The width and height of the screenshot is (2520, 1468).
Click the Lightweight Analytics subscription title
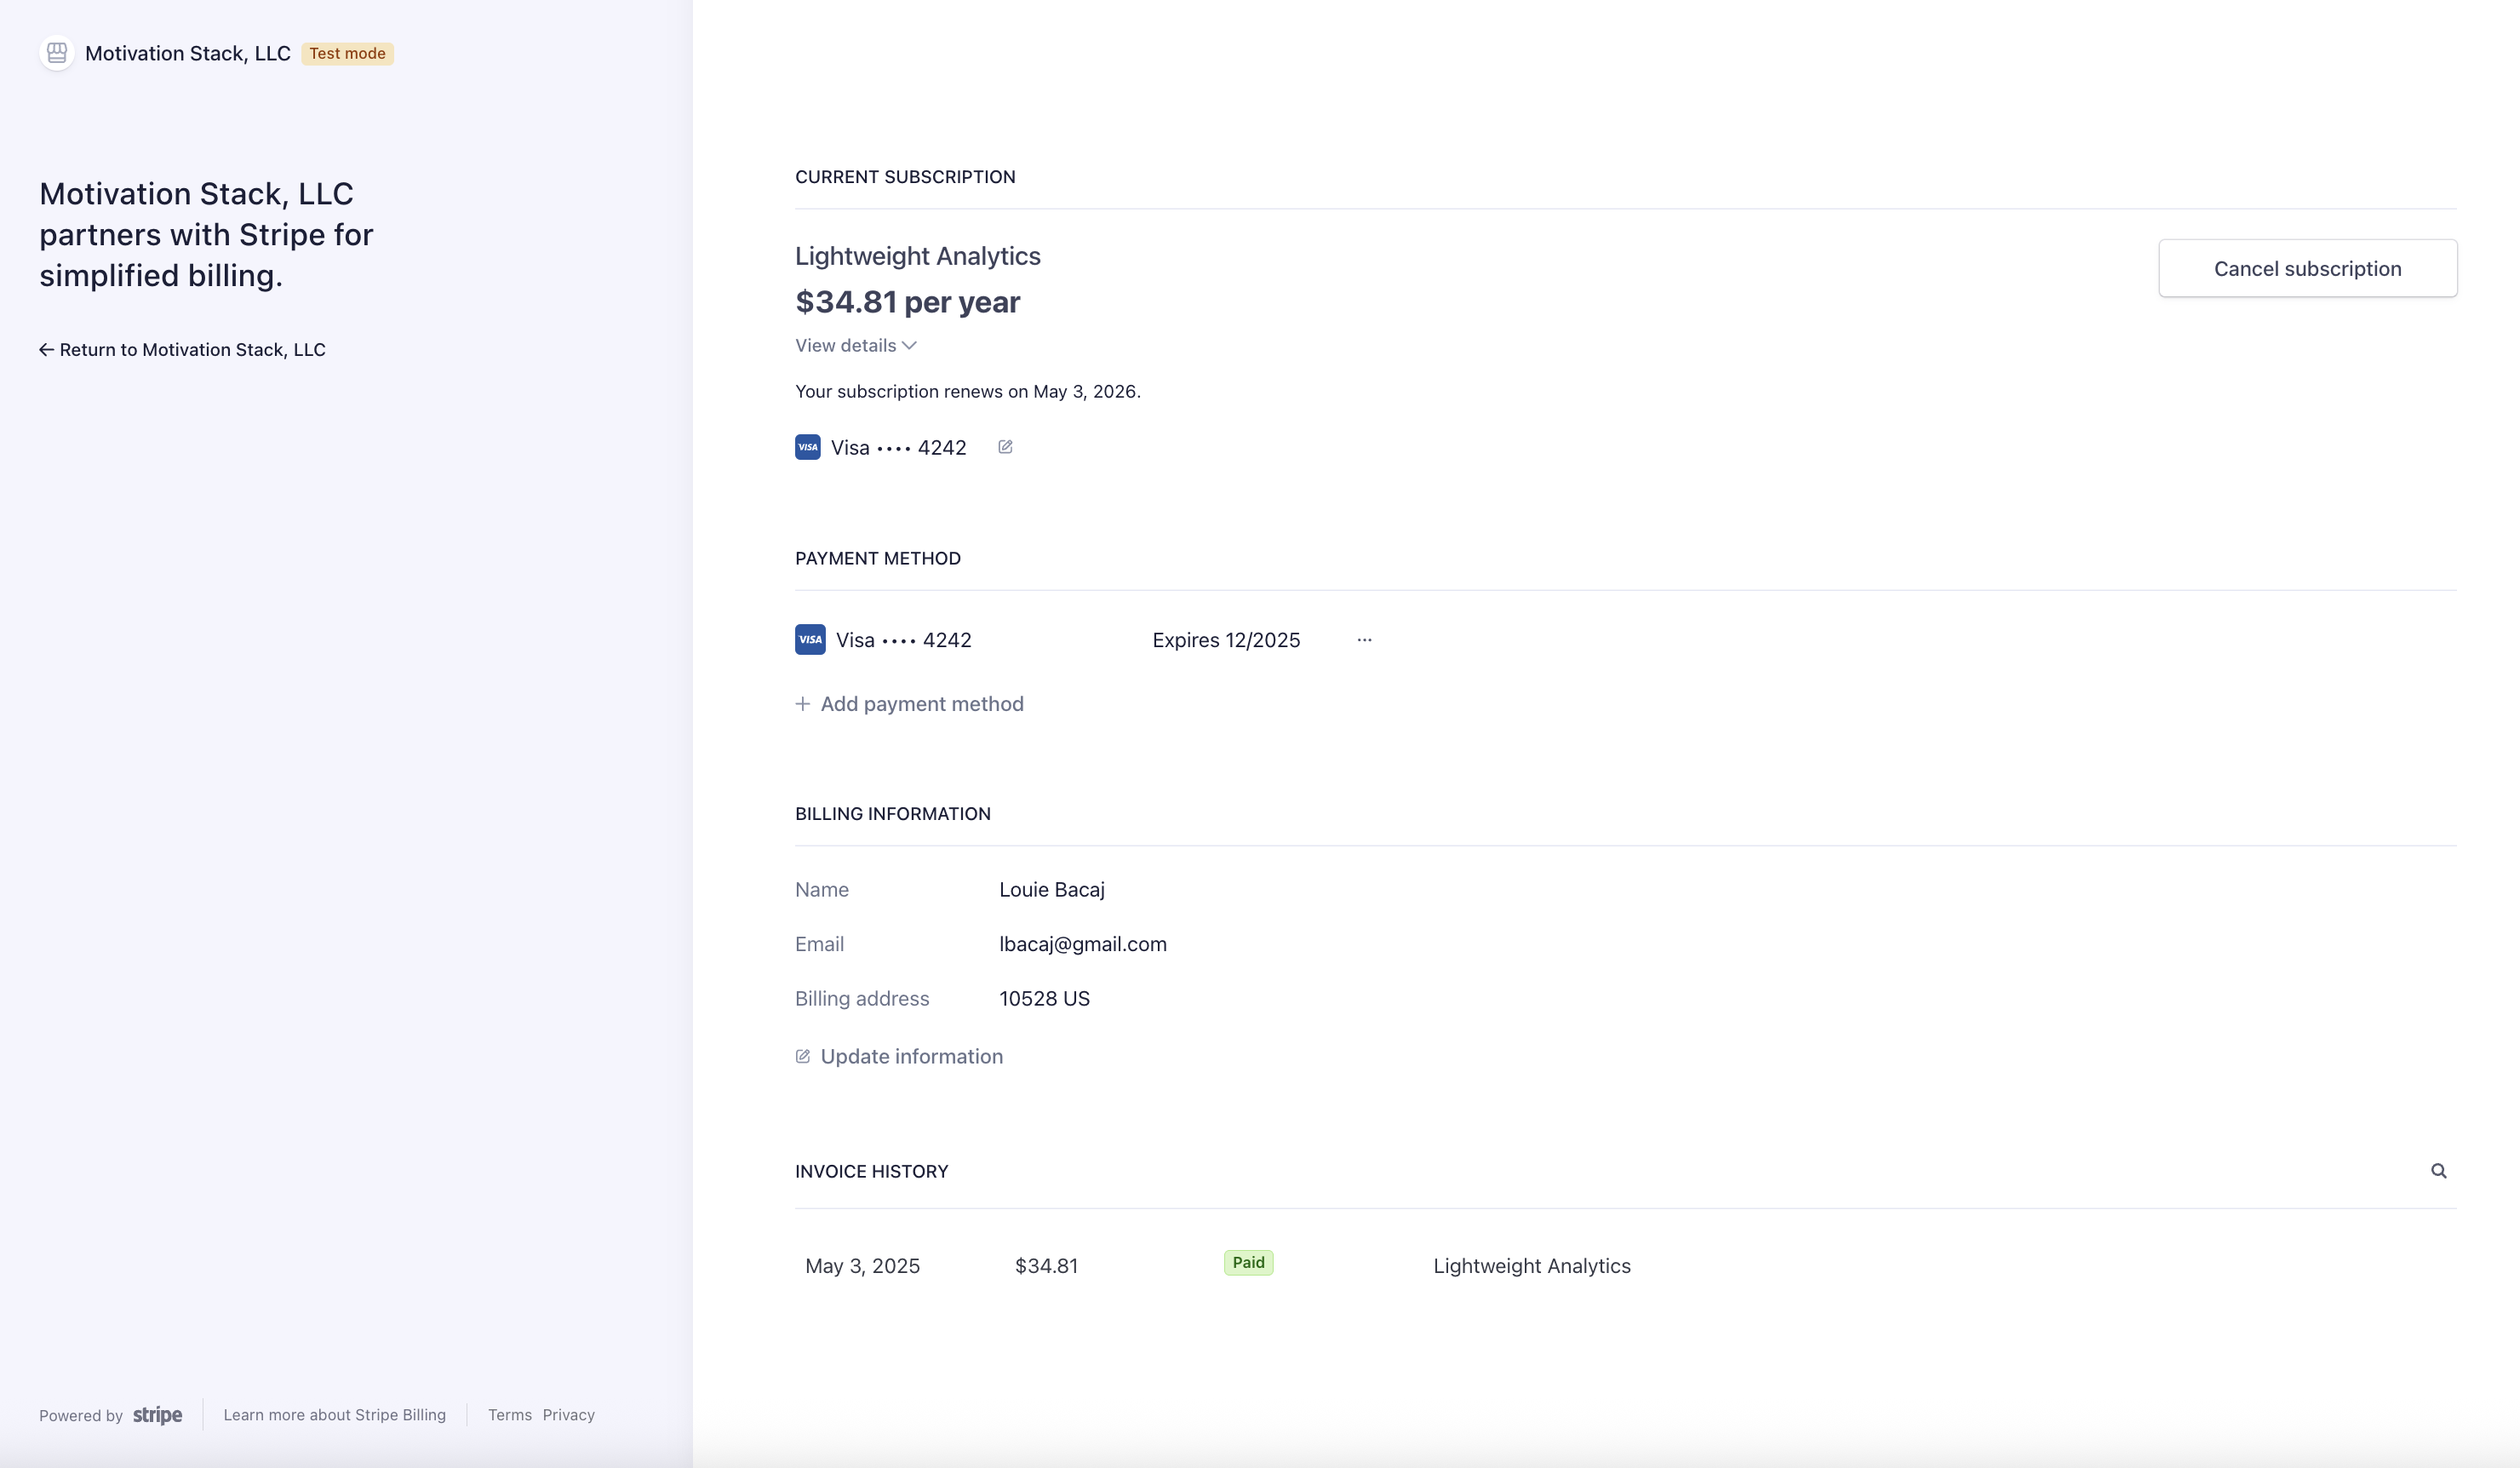pyautogui.click(x=917, y=256)
